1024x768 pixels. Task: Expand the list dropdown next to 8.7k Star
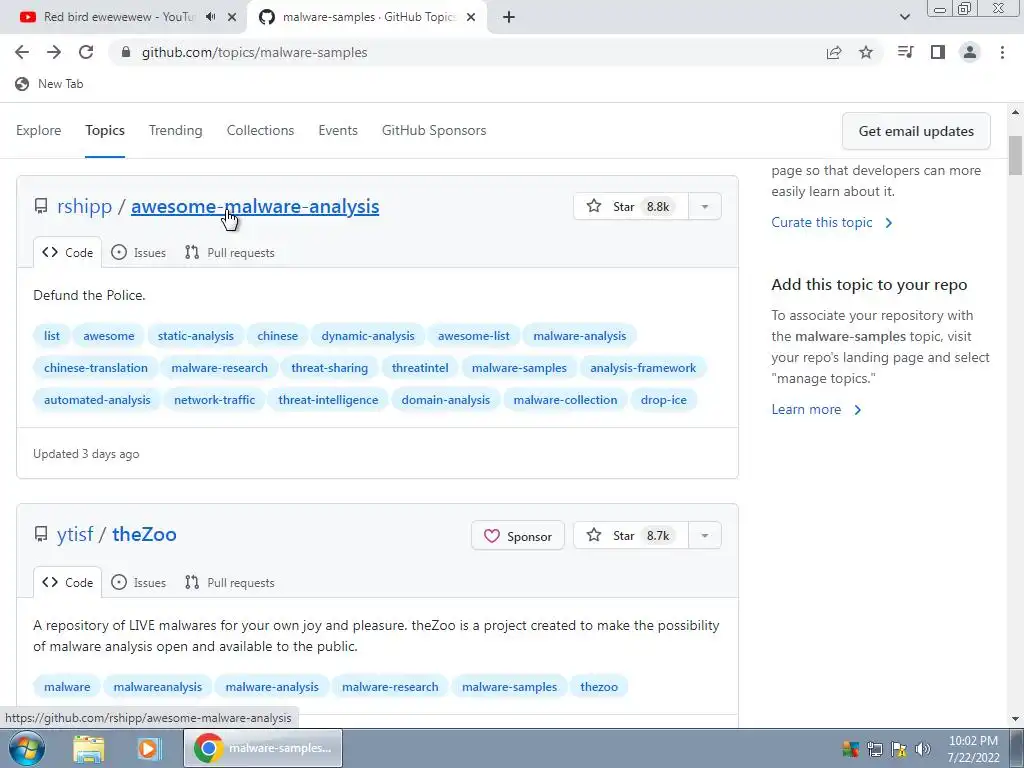pos(705,536)
